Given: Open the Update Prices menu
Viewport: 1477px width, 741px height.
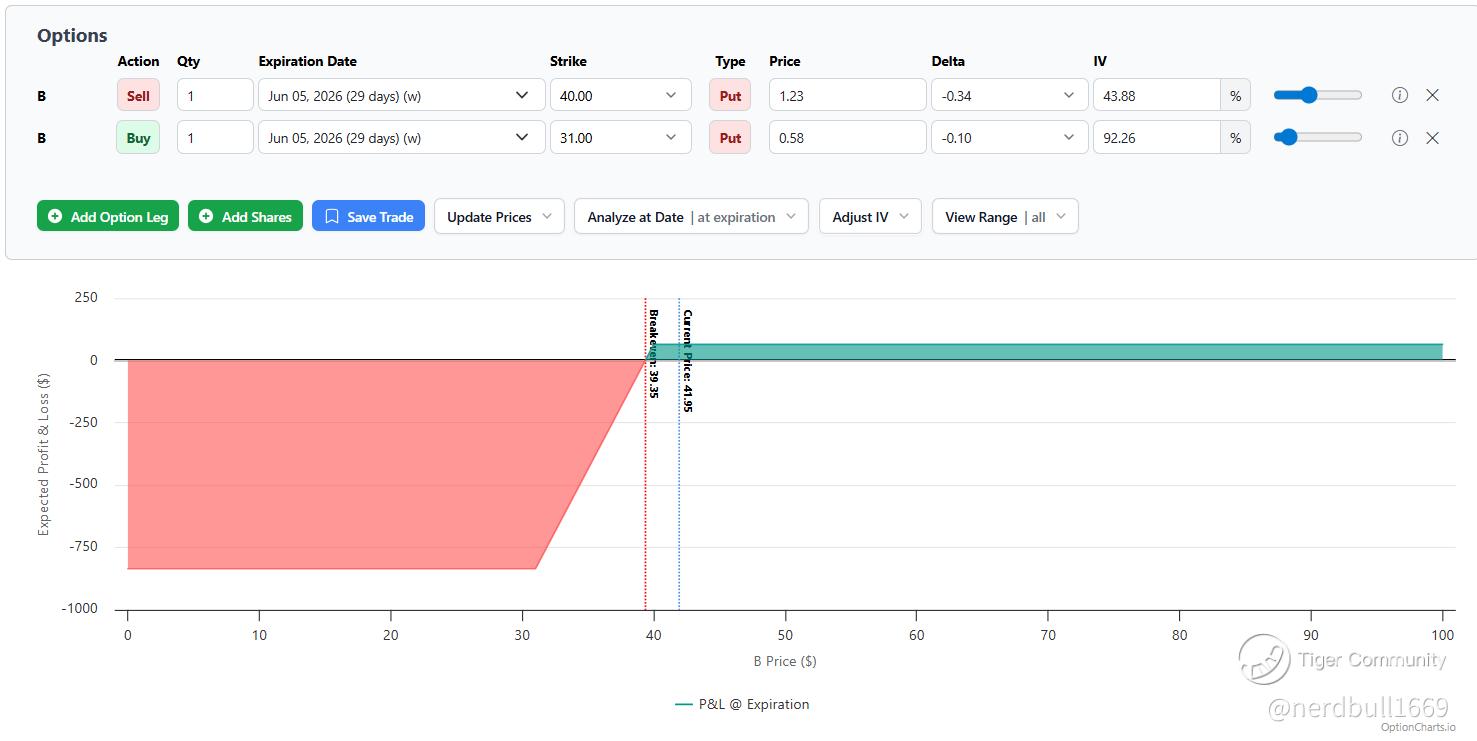Looking at the screenshot, I should click(499, 216).
